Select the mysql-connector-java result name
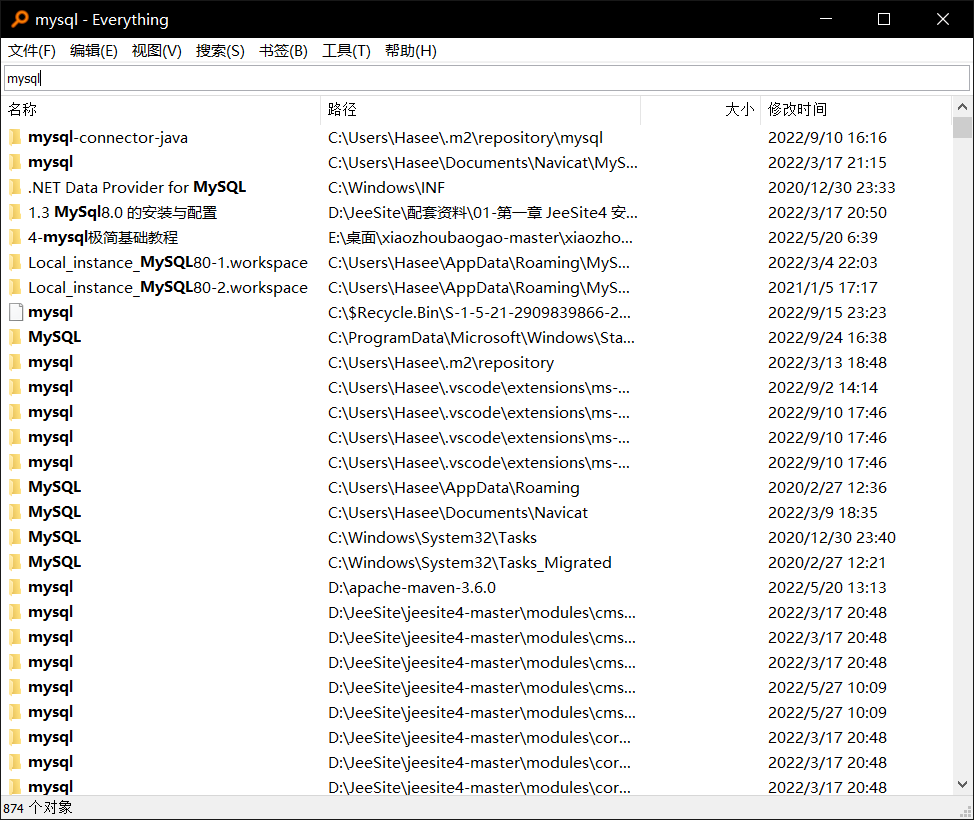The width and height of the screenshot is (974, 820). (108, 137)
